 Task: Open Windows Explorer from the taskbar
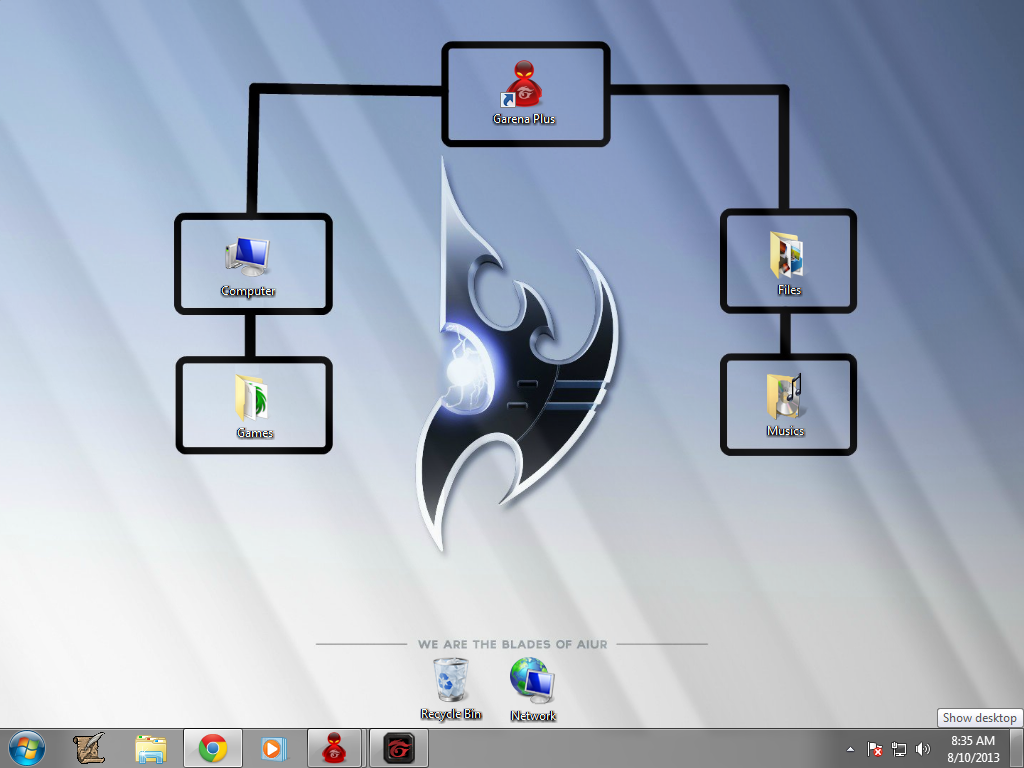[151, 749]
